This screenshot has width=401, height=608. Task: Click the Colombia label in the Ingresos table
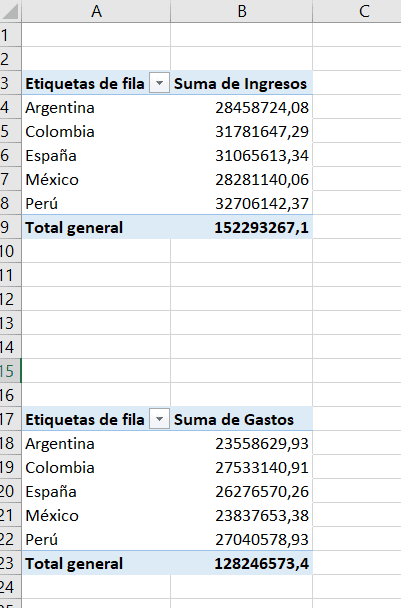point(60,131)
